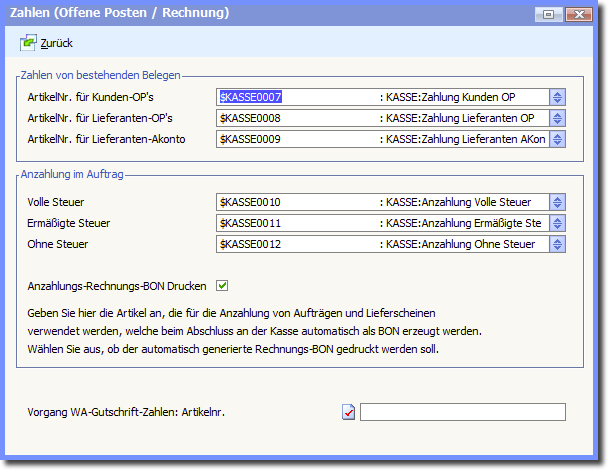Open selector for Lieferanten-Akonto article number

click(558, 139)
